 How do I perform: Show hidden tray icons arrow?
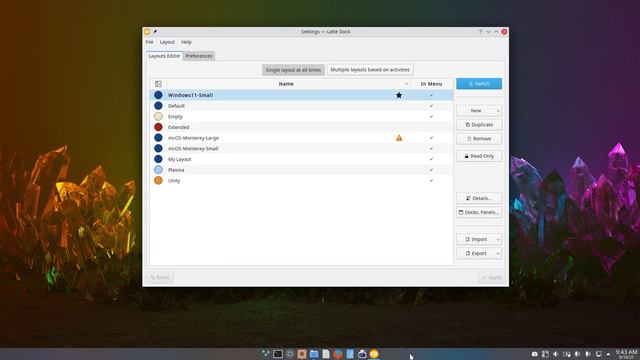click(x=609, y=354)
